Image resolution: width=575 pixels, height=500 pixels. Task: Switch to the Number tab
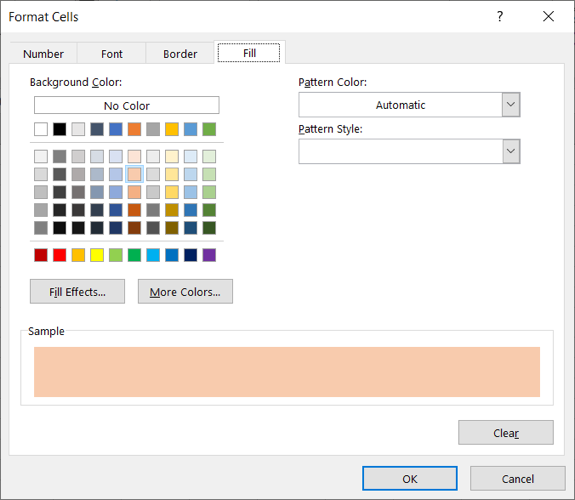(x=43, y=54)
